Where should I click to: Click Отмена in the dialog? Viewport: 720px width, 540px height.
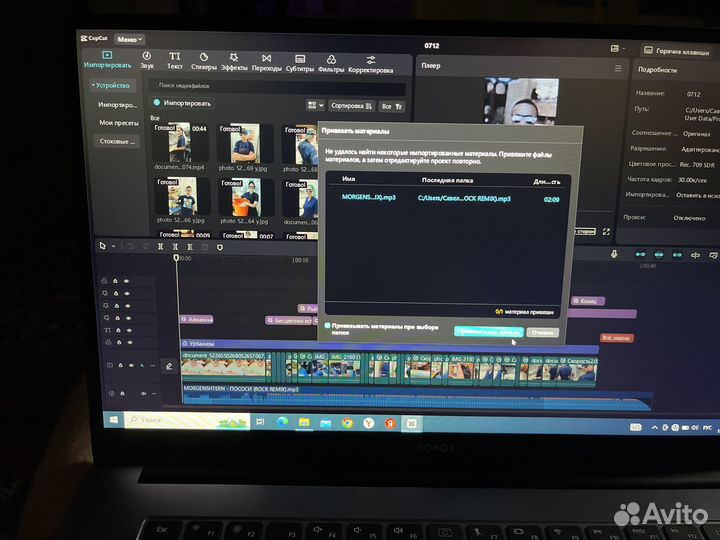(x=543, y=332)
